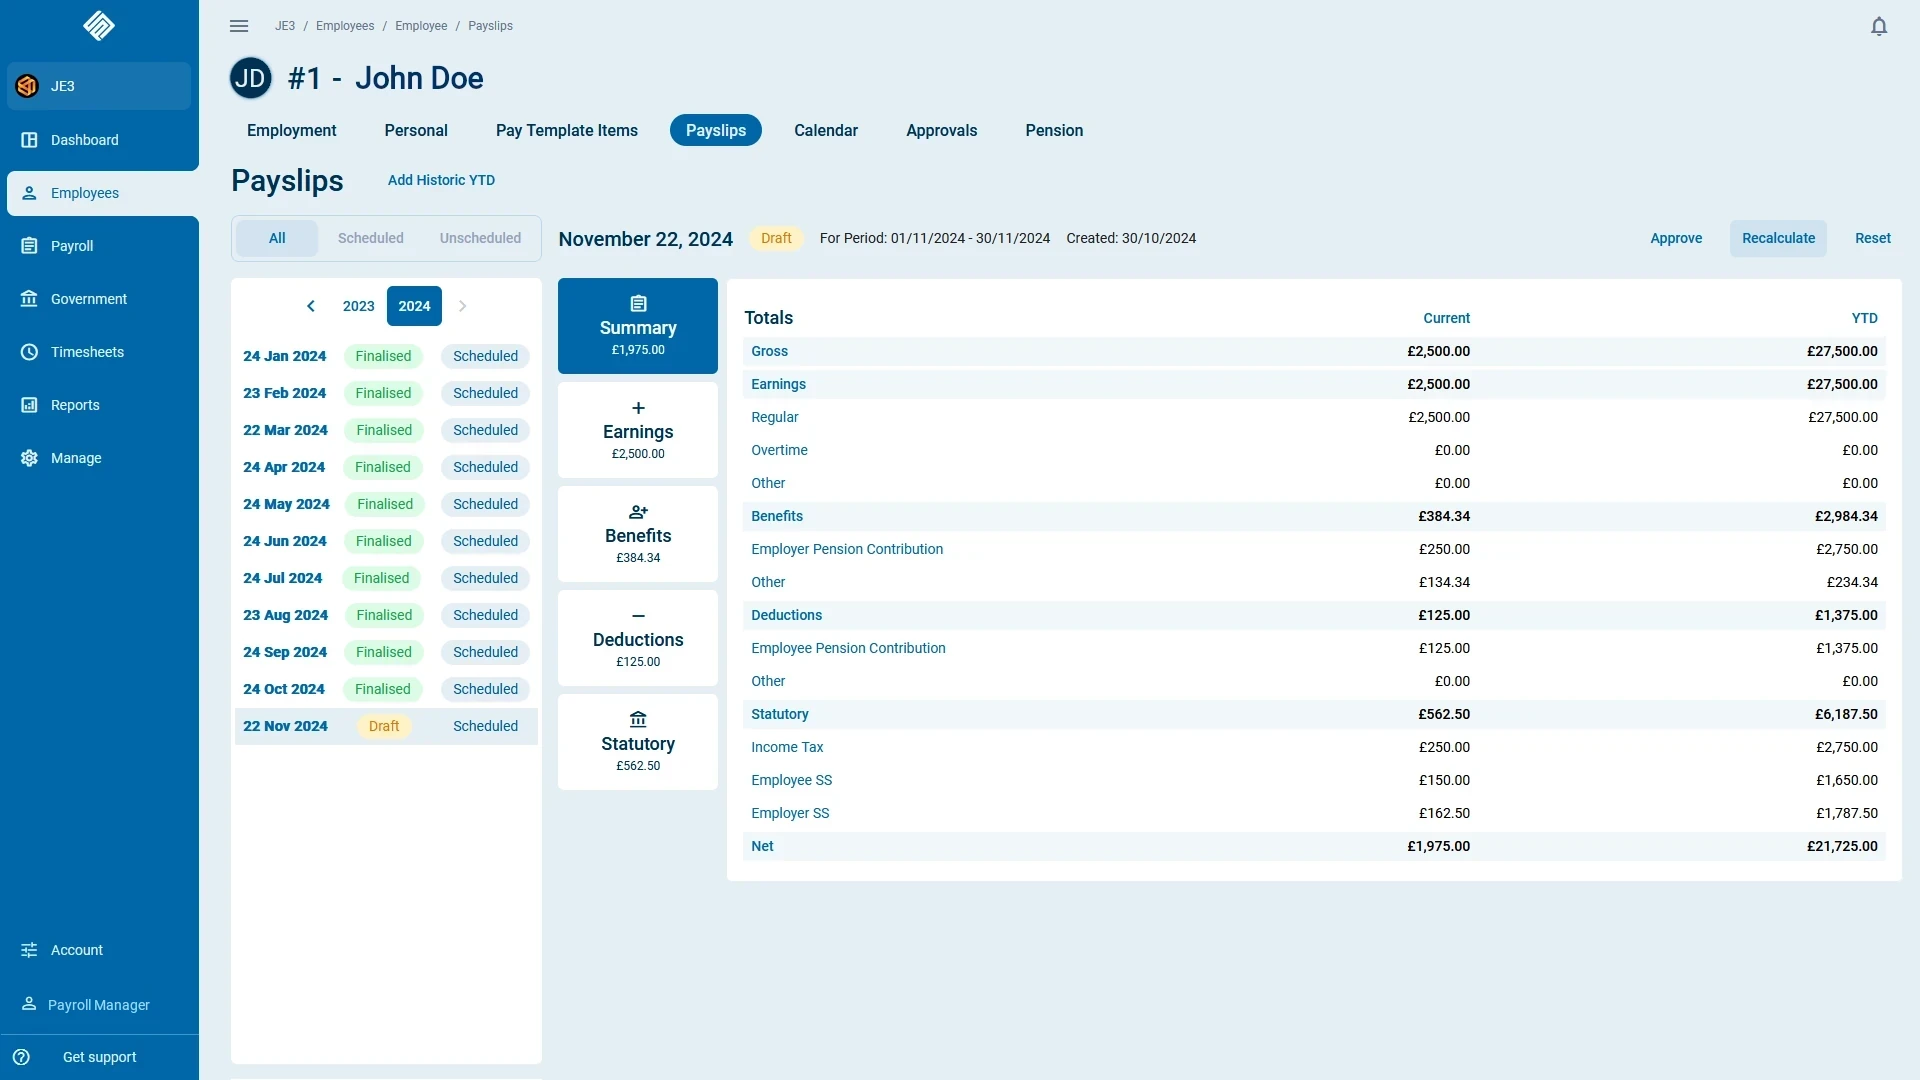The height and width of the screenshot is (1080, 1920).
Task: Toggle the Scheduled payslips filter
Action: coord(371,237)
